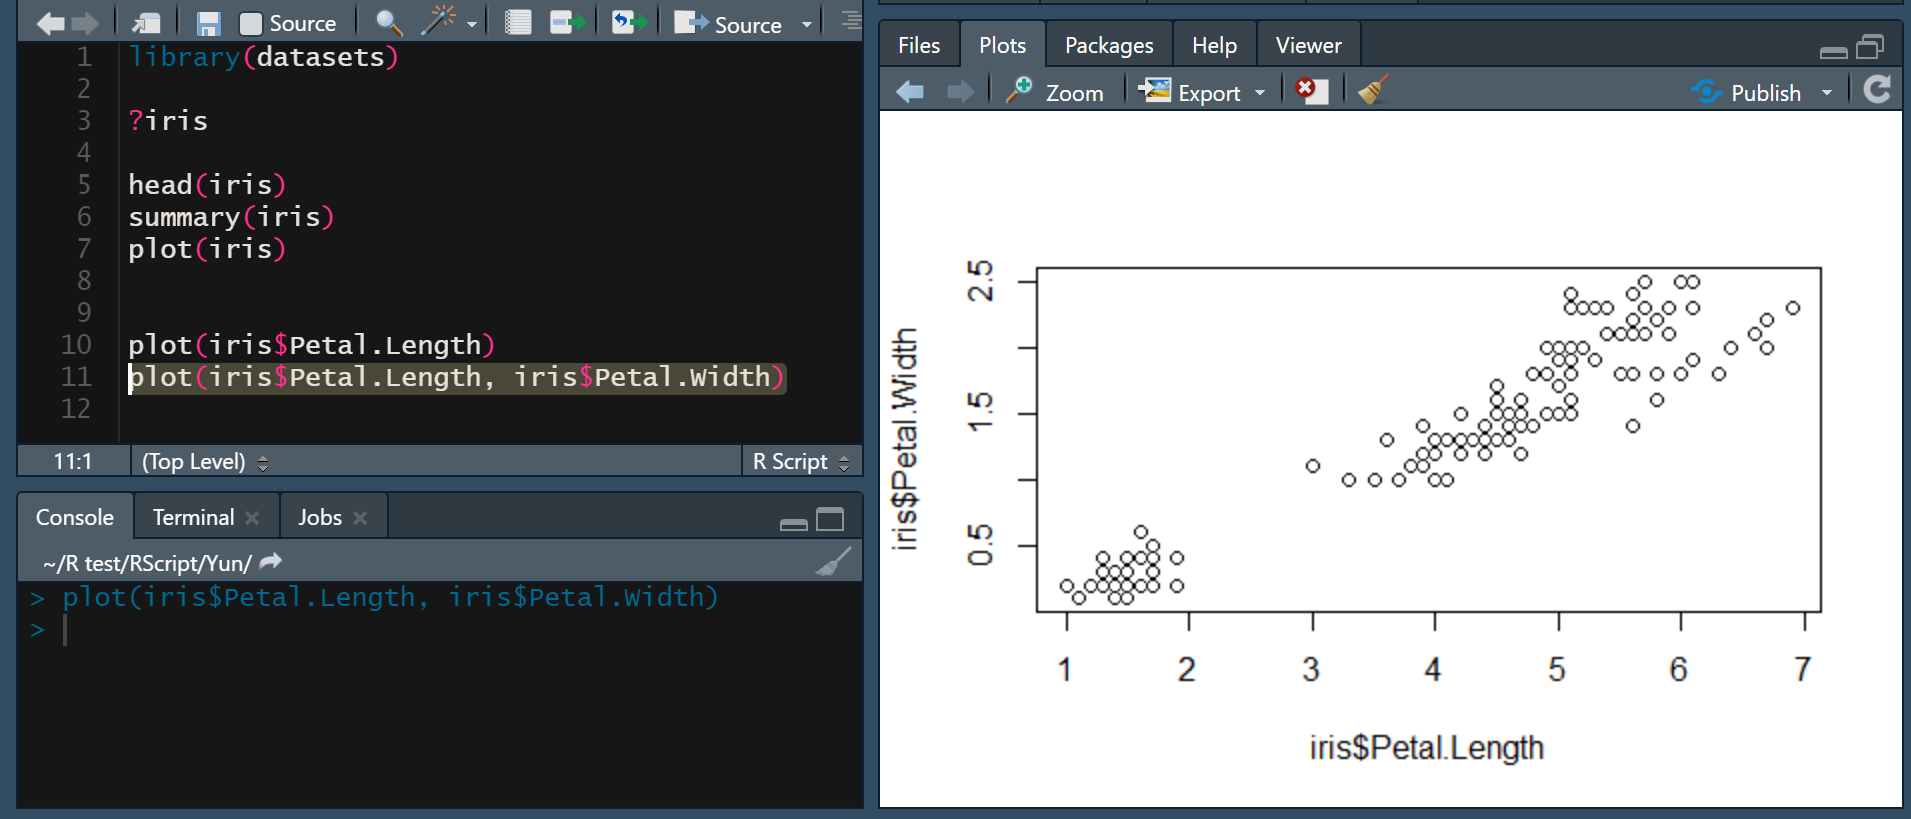Click the compile report notebook icon
Image resolution: width=1911 pixels, height=819 pixels.
click(518, 22)
